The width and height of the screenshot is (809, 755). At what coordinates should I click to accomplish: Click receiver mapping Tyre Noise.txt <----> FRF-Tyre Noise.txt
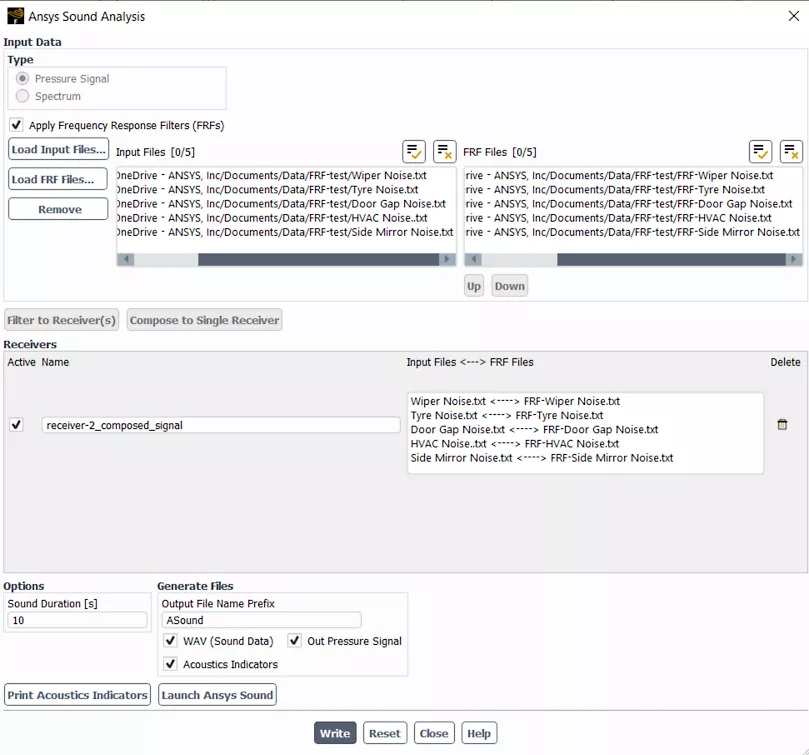(x=507, y=415)
